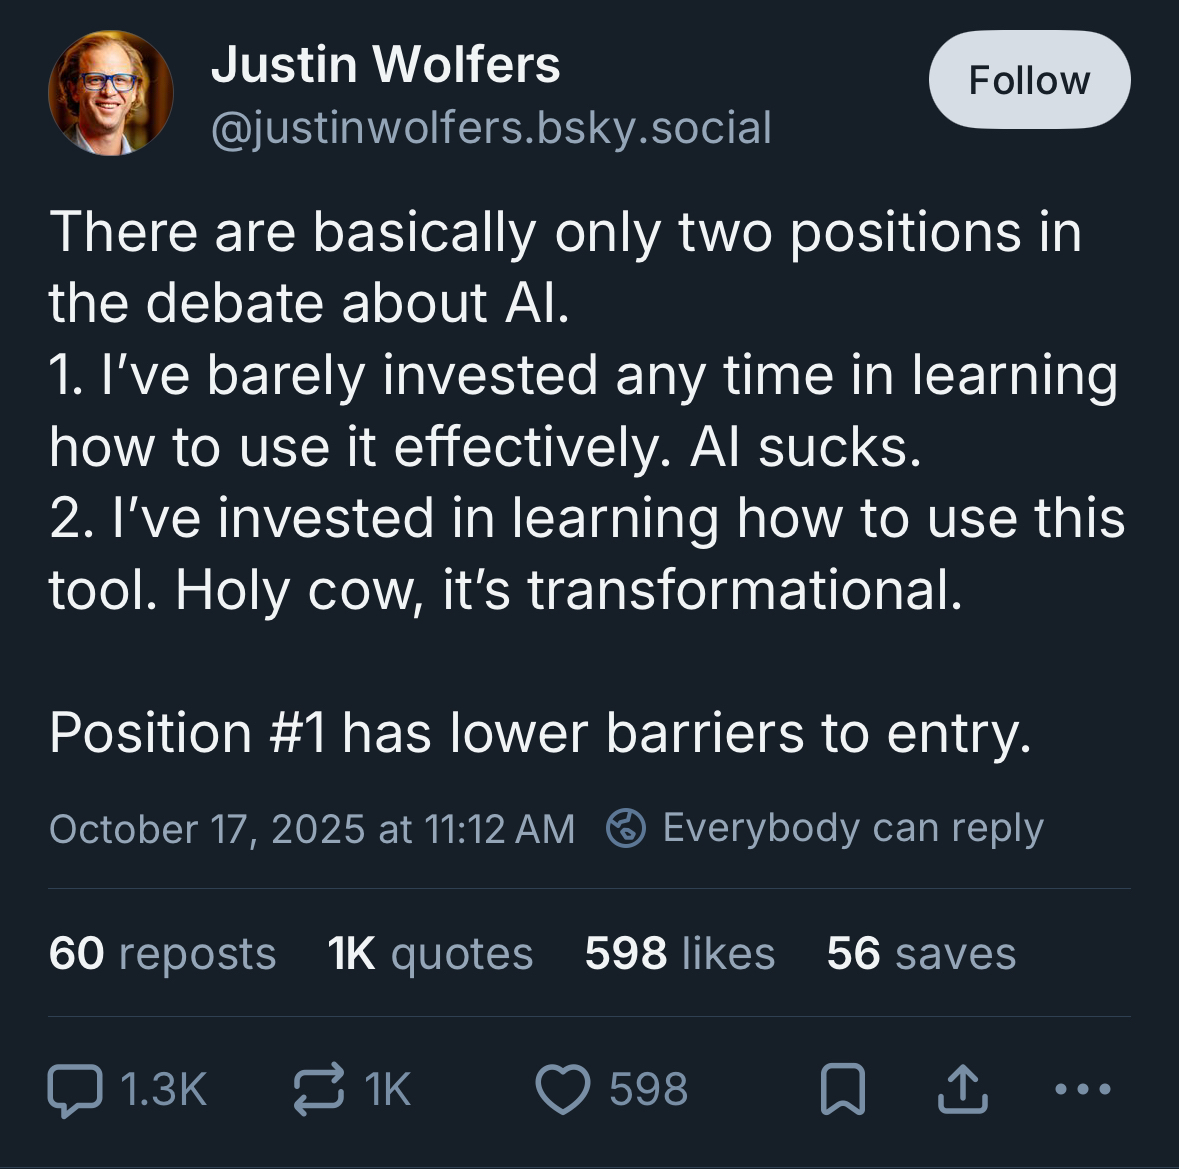Follow Justin Wolfers
1179x1169 pixels.
pyautogui.click(x=1029, y=80)
